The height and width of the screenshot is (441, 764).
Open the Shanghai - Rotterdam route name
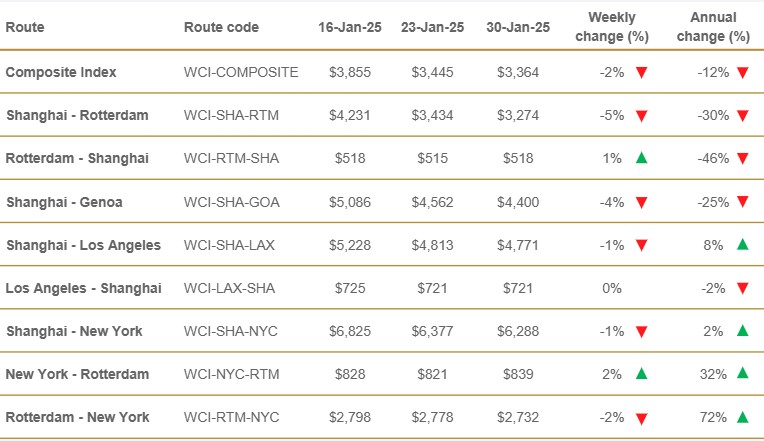coord(77,115)
